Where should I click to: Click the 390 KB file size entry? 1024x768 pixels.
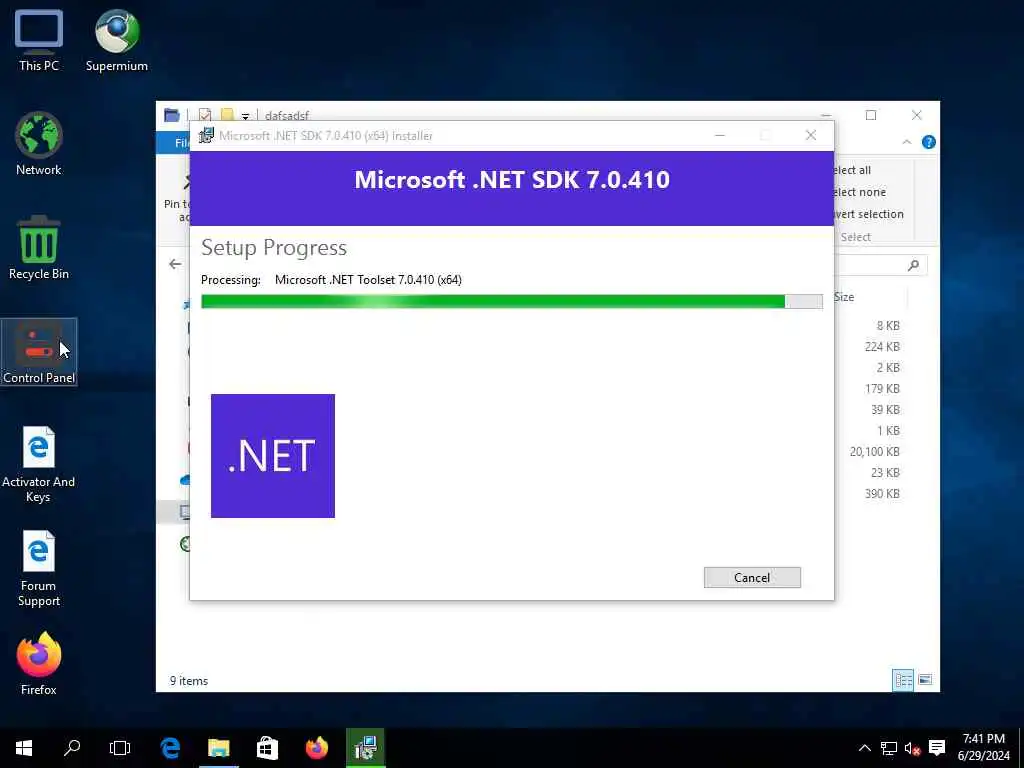tap(882, 493)
